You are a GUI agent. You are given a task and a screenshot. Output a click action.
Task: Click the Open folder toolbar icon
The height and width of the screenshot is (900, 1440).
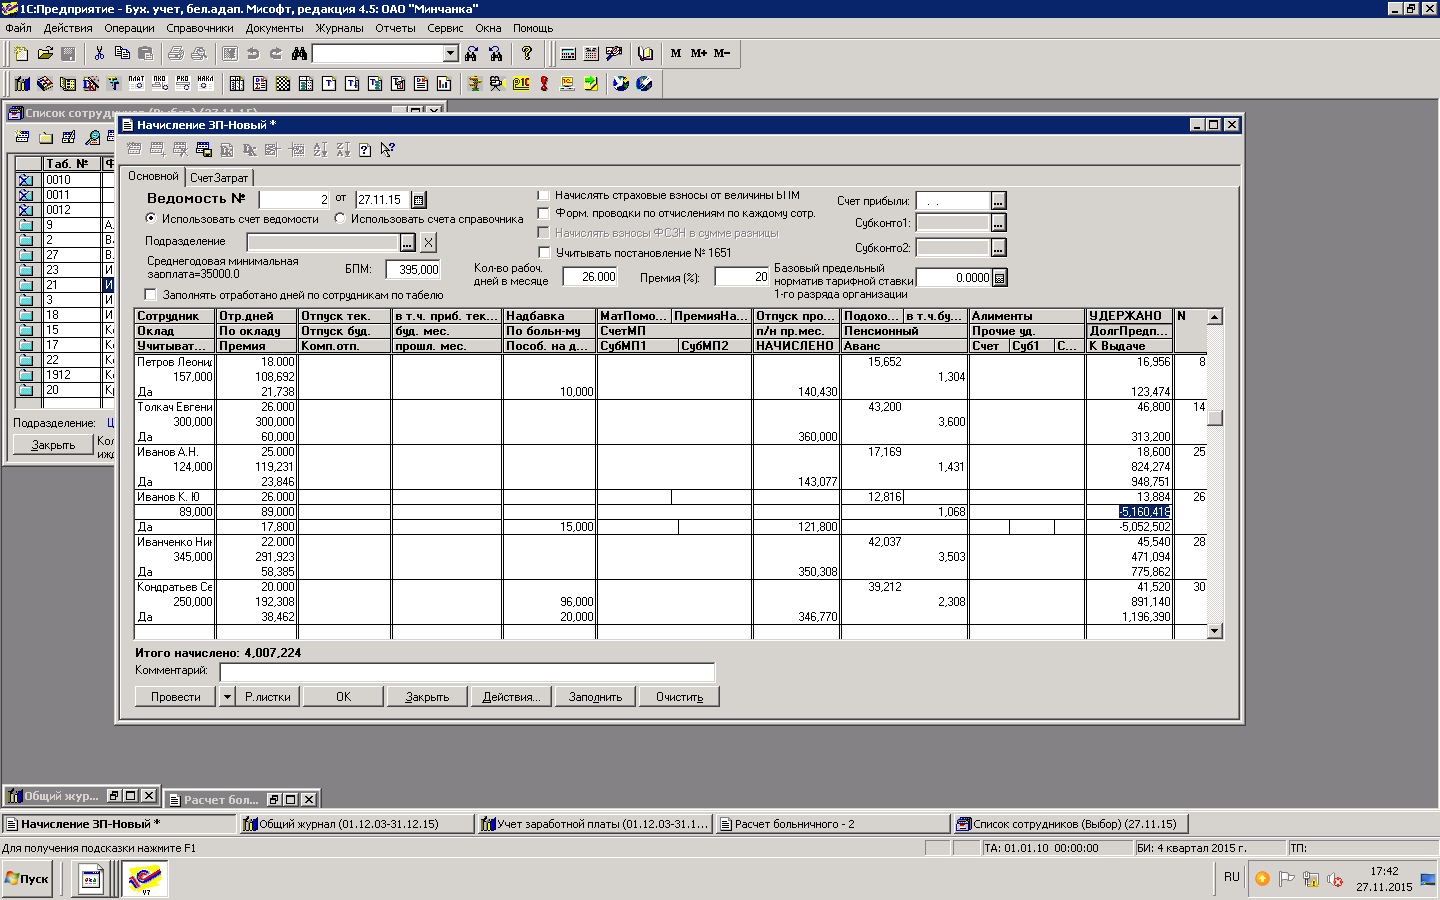(x=45, y=53)
